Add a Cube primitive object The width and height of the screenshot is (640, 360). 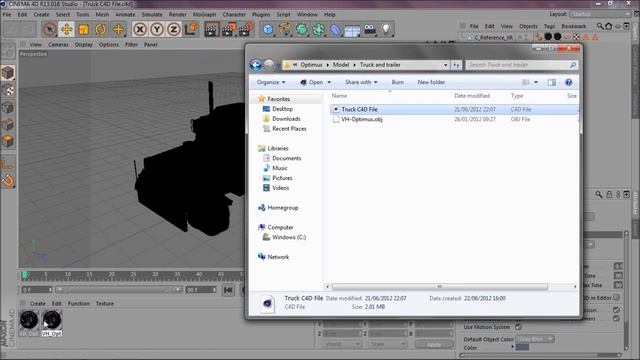point(268,29)
